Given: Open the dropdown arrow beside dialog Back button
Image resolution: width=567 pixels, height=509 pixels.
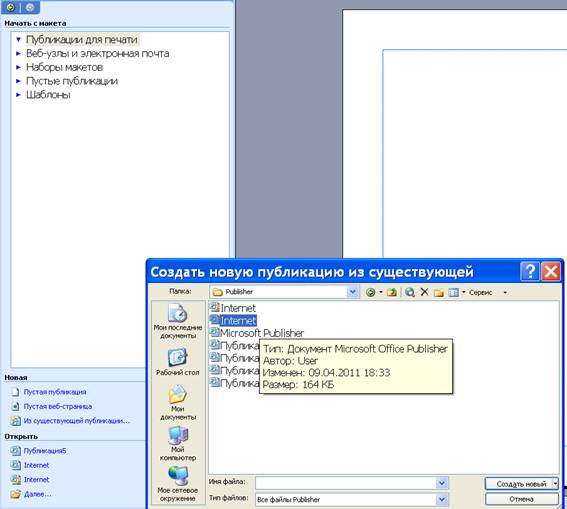Looking at the screenshot, I should pyautogui.click(x=381, y=292).
